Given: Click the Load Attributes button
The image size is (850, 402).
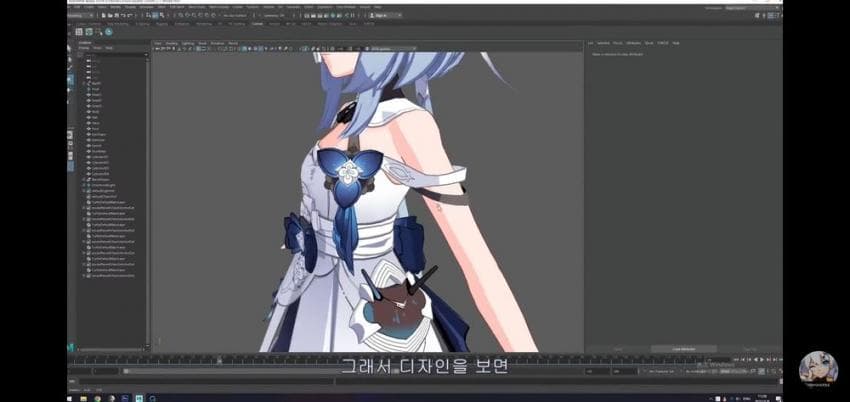Looking at the screenshot, I should [684, 349].
